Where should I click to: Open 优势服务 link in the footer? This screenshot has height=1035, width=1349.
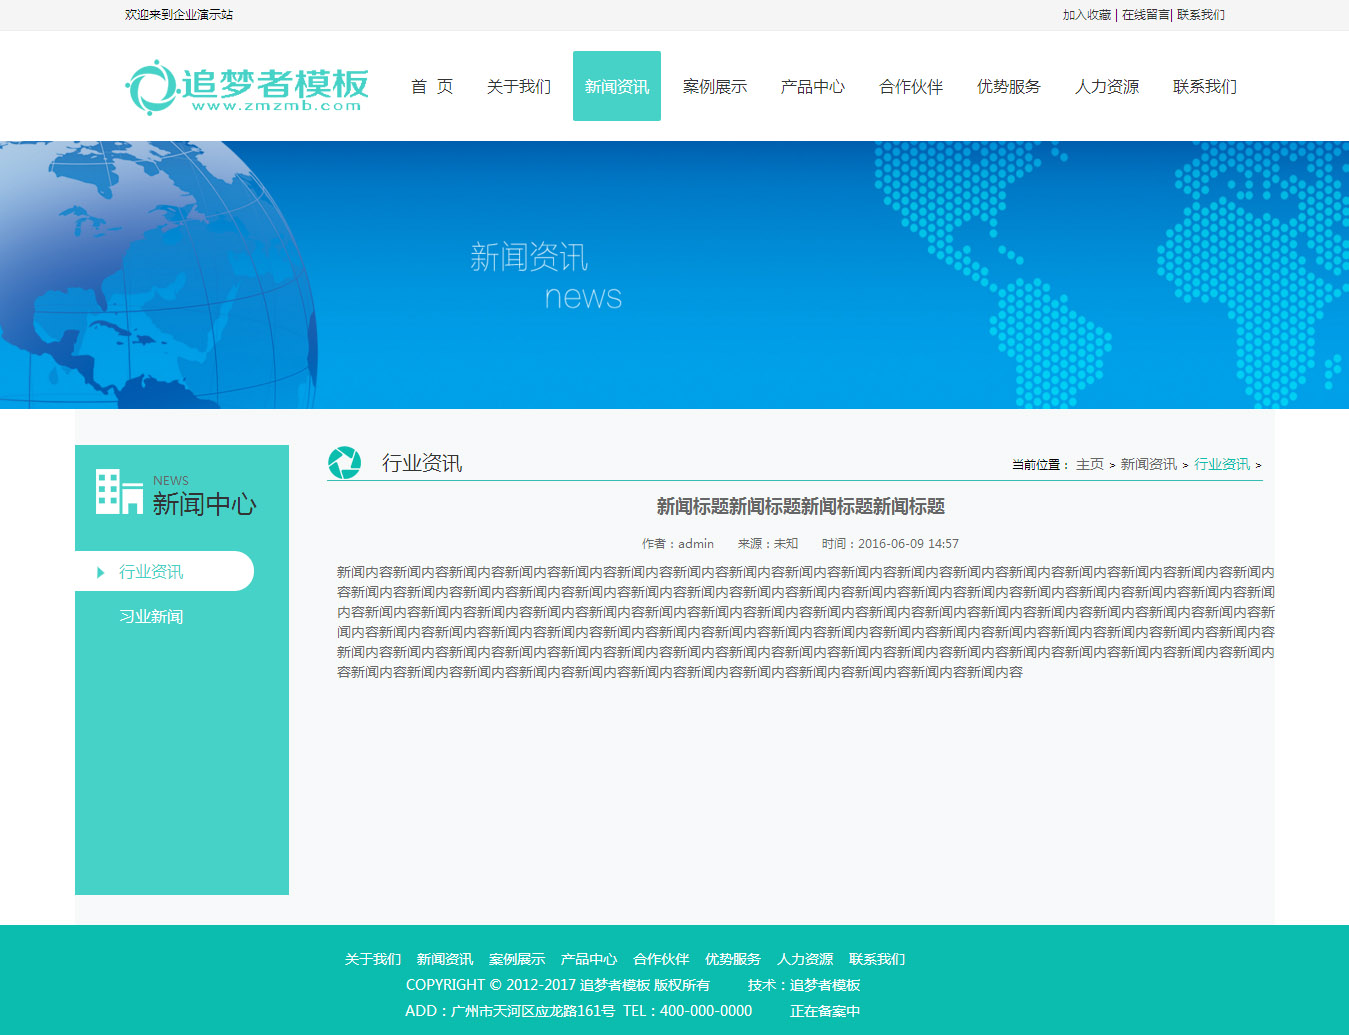click(732, 959)
